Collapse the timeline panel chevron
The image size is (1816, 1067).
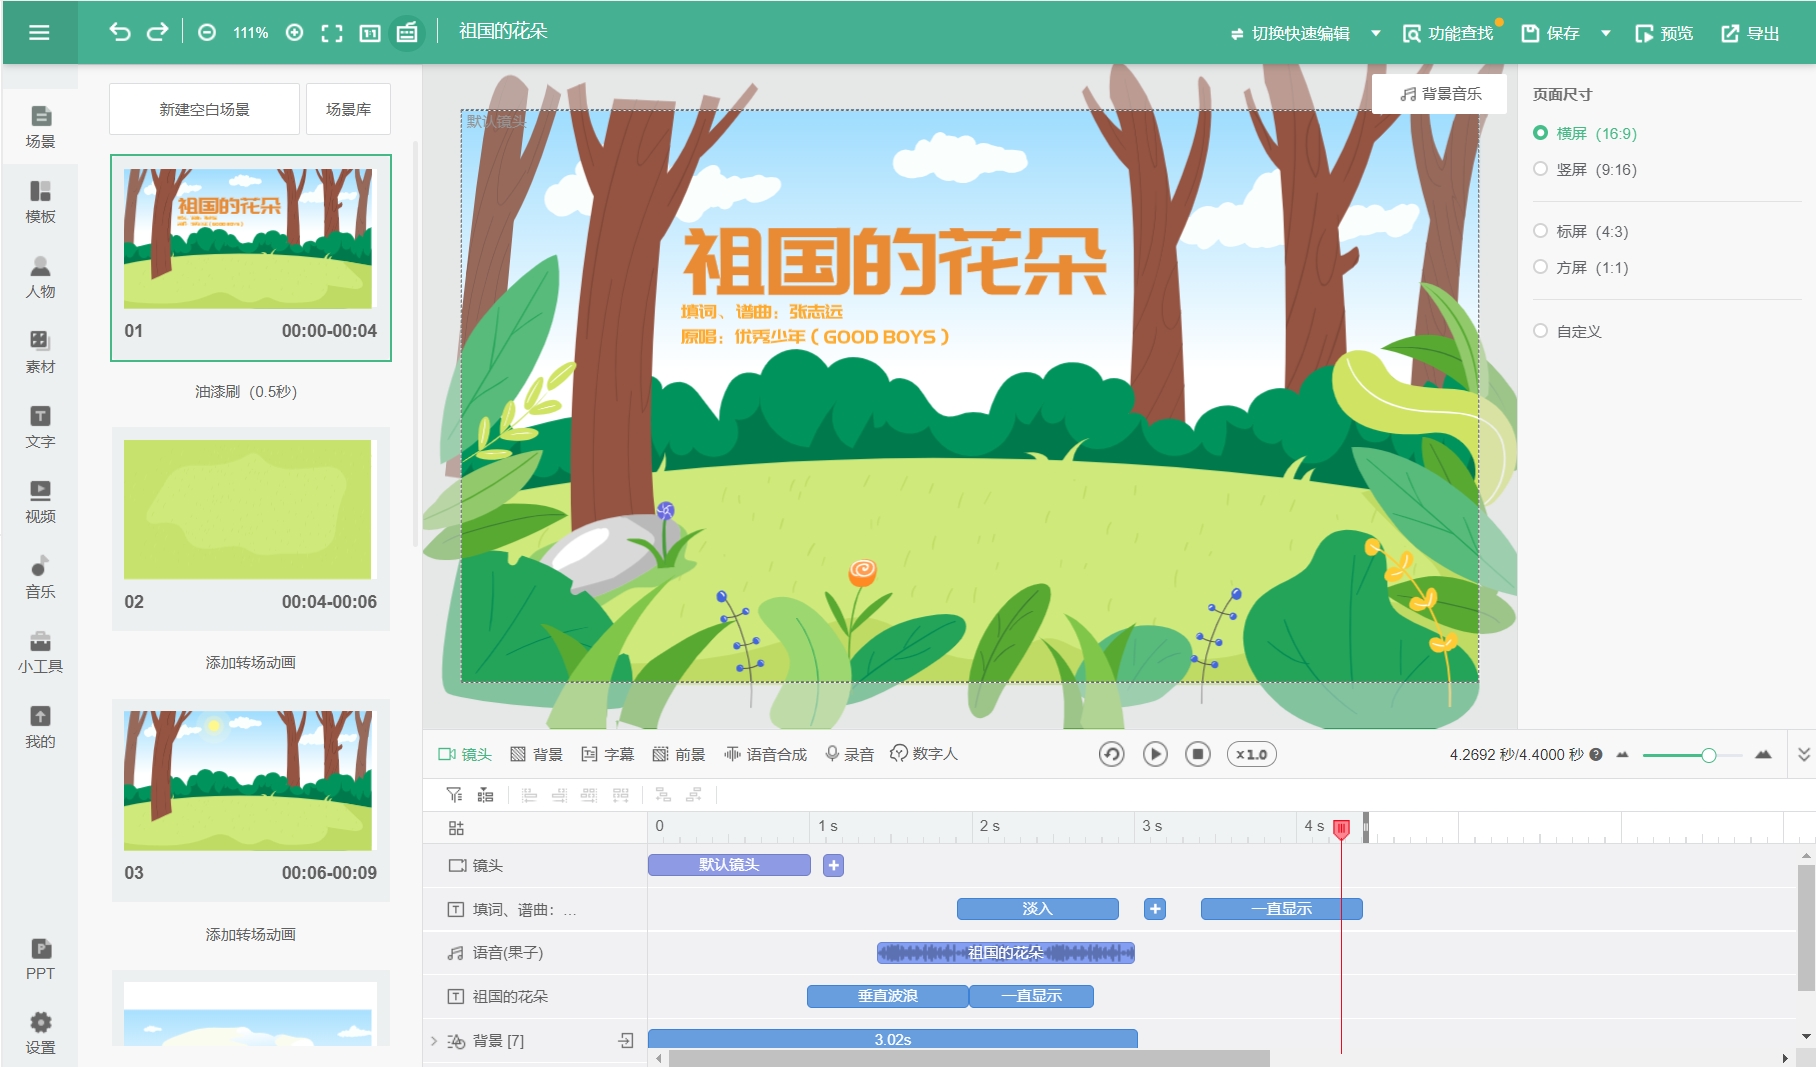pos(1803,754)
